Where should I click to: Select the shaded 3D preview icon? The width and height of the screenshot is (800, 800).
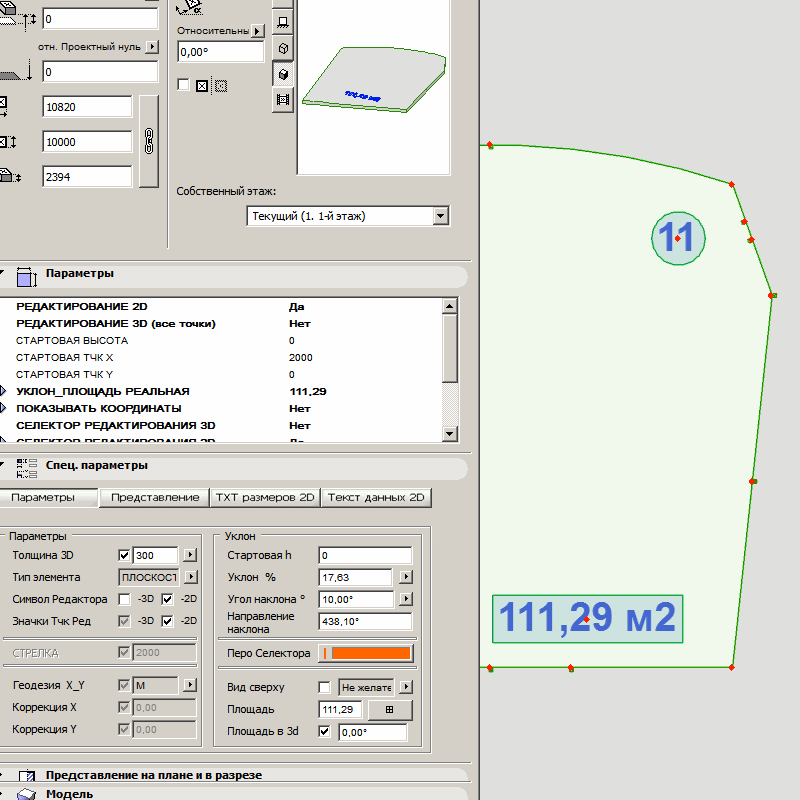[x=283, y=74]
